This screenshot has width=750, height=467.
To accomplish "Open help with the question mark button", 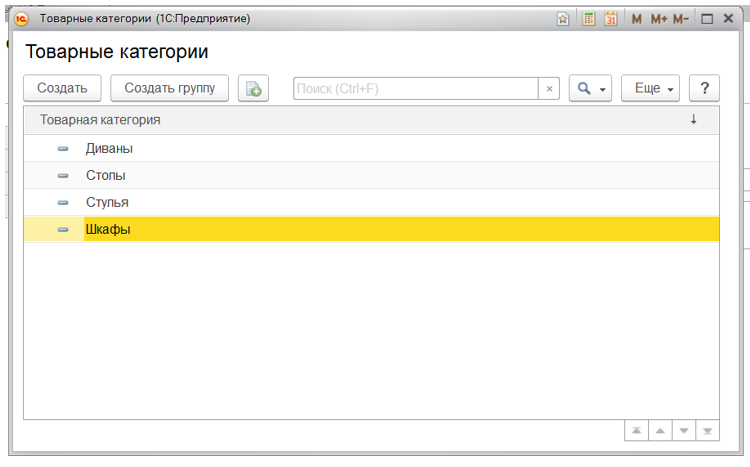I will pos(704,88).
